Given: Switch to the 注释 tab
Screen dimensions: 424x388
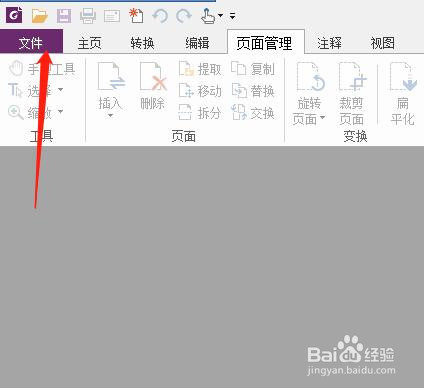Looking at the screenshot, I should [329, 43].
